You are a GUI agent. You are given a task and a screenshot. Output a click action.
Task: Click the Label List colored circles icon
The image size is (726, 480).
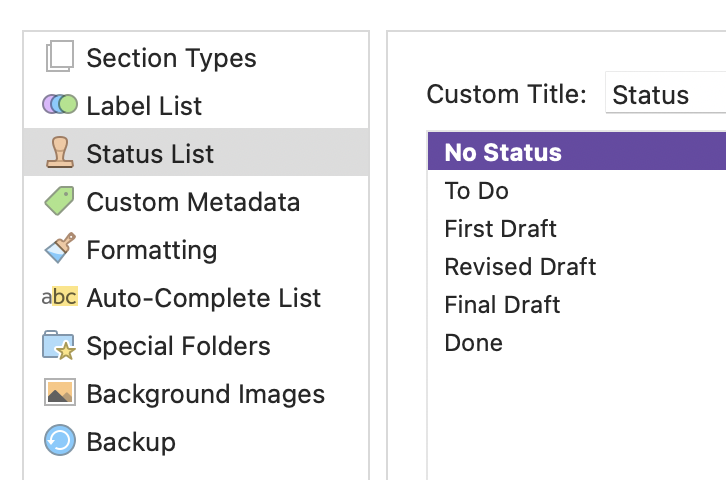point(60,105)
